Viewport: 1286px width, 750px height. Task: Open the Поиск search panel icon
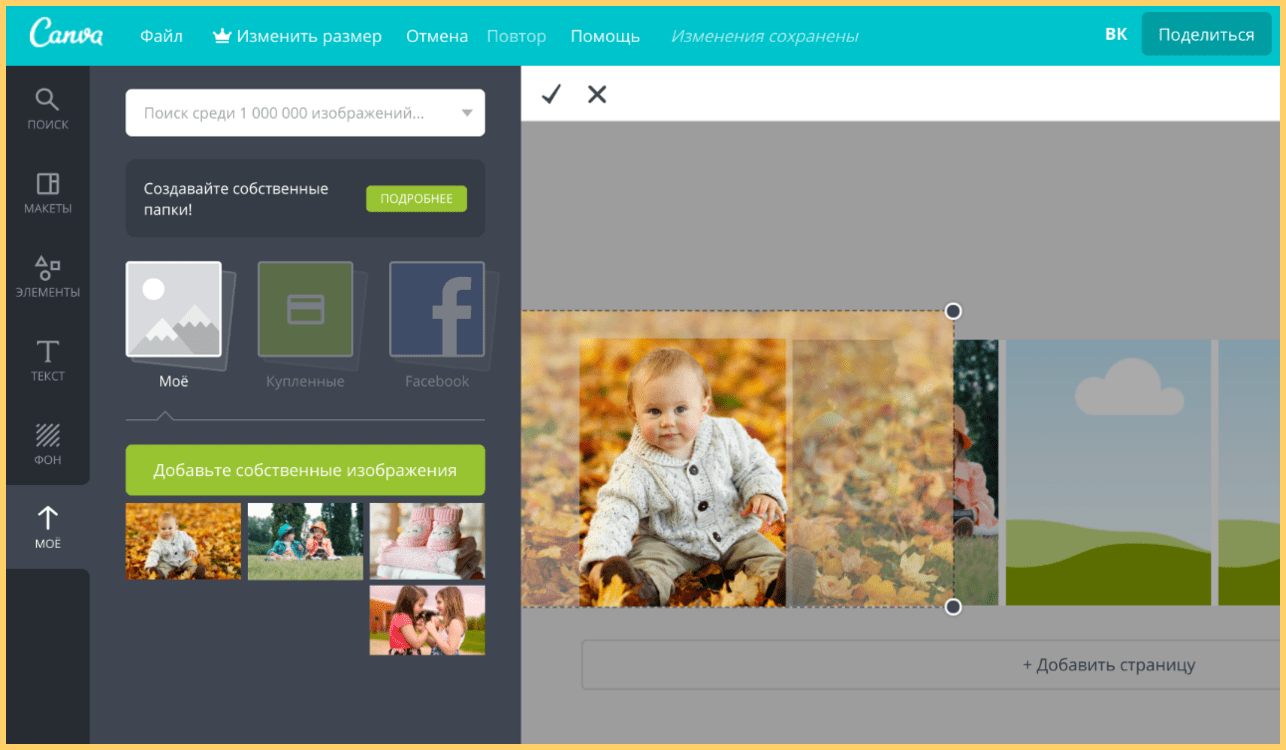tap(48, 108)
